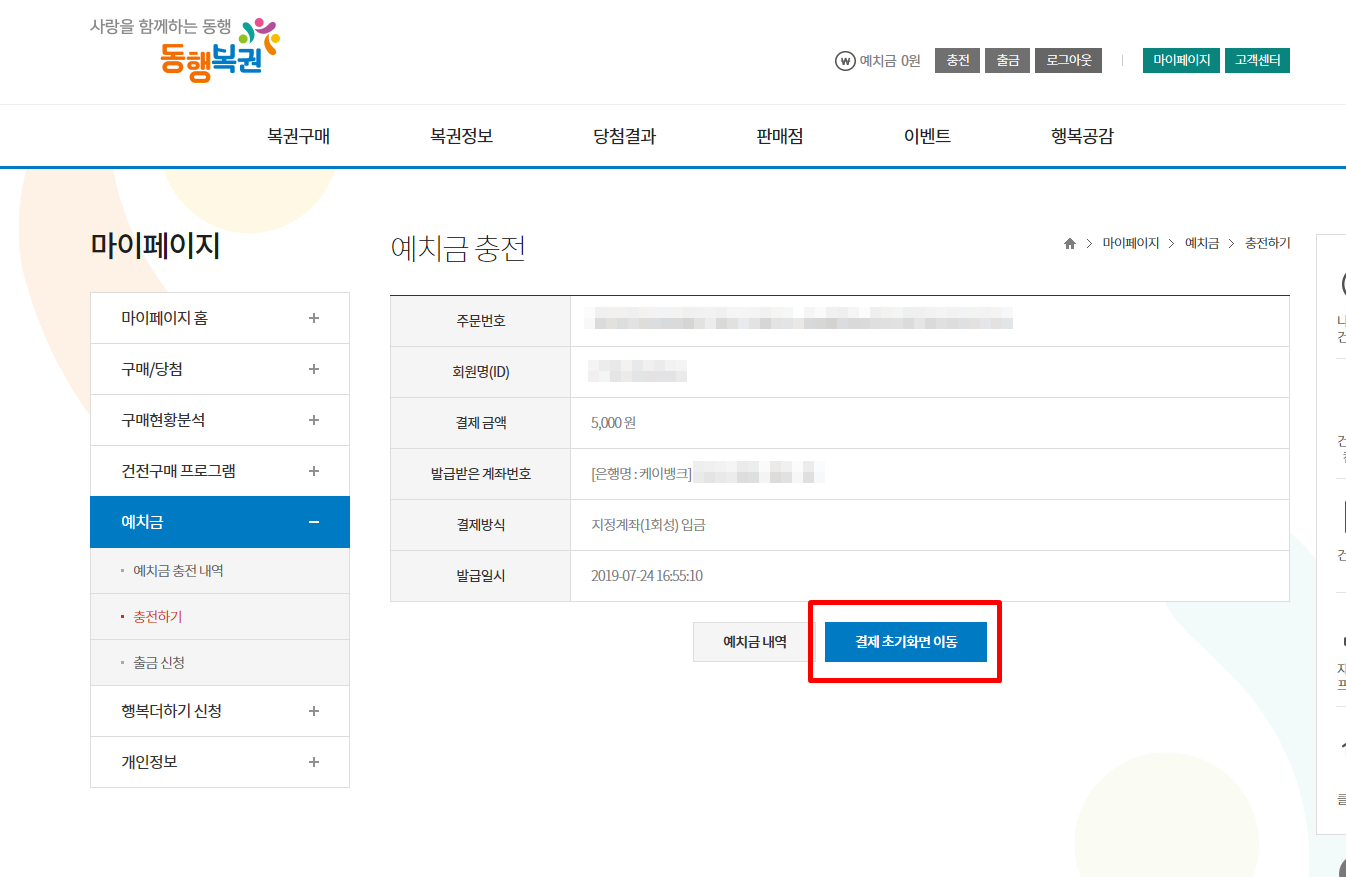Click the home icon in the breadcrumb
This screenshot has height=877, width=1346.
pyautogui.click(x=1070, y=244)
